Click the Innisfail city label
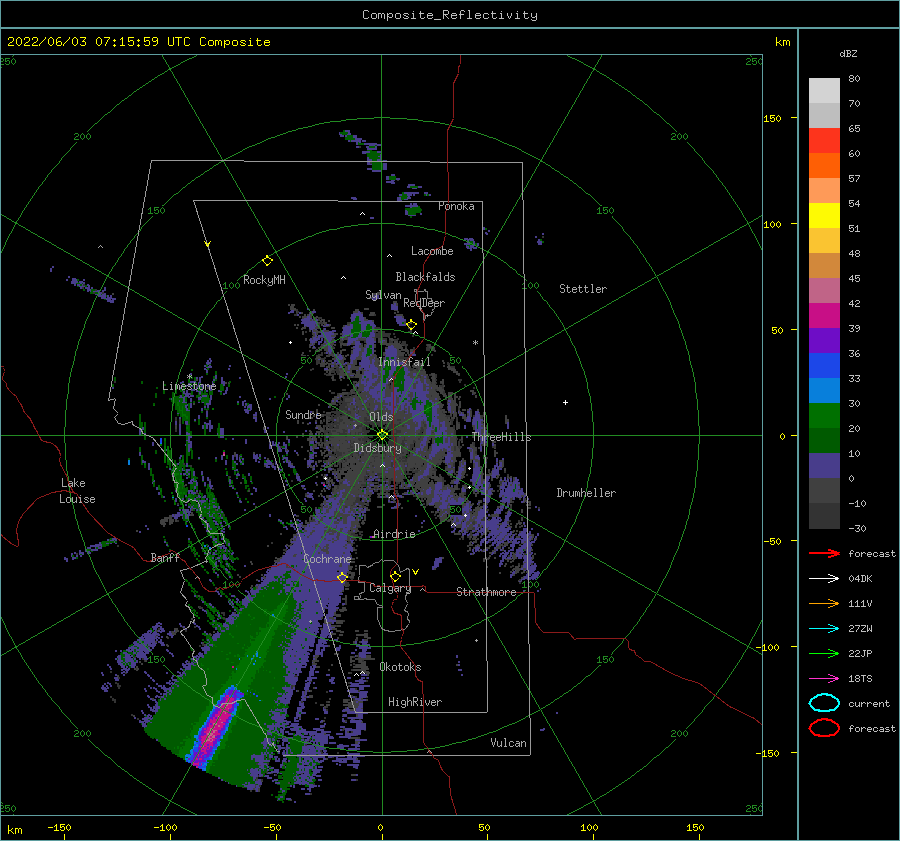This screenshot has width=900, height=841. [404, 362]
